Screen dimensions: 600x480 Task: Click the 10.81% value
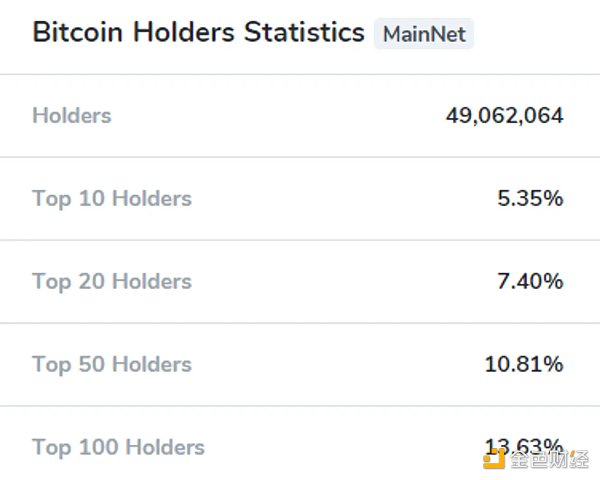pyautogui.click(x=524, y=364)
